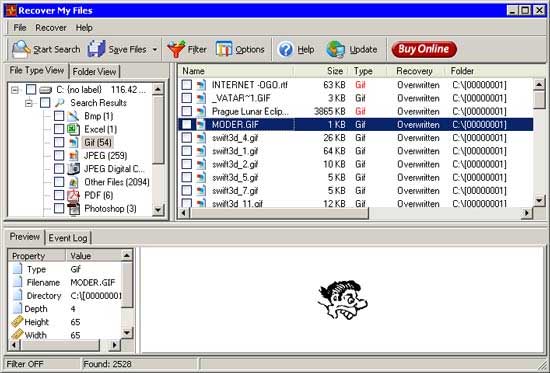
Task: Collapse the Search Results tree node
Action: point(29,104)
